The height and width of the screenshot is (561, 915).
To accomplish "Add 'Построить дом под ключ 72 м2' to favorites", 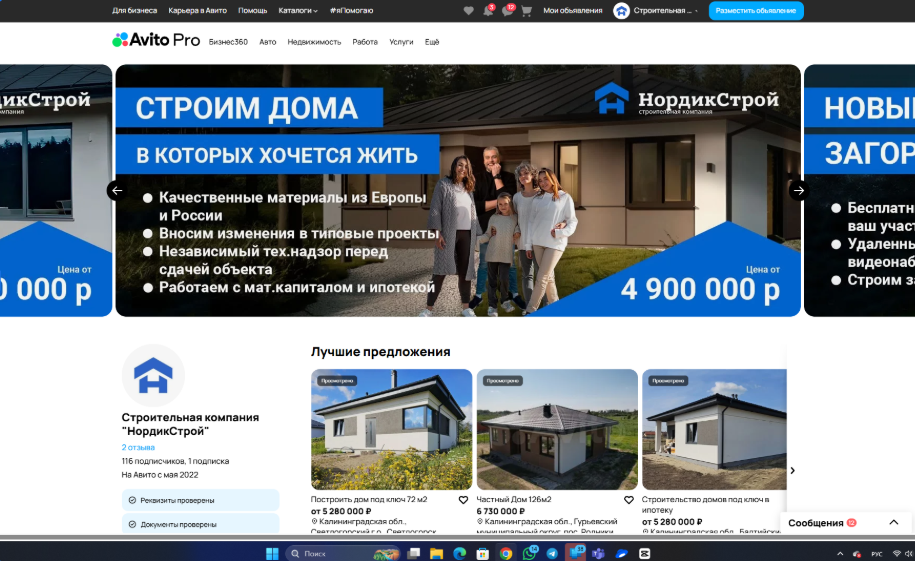I will [x=463, y=500].
